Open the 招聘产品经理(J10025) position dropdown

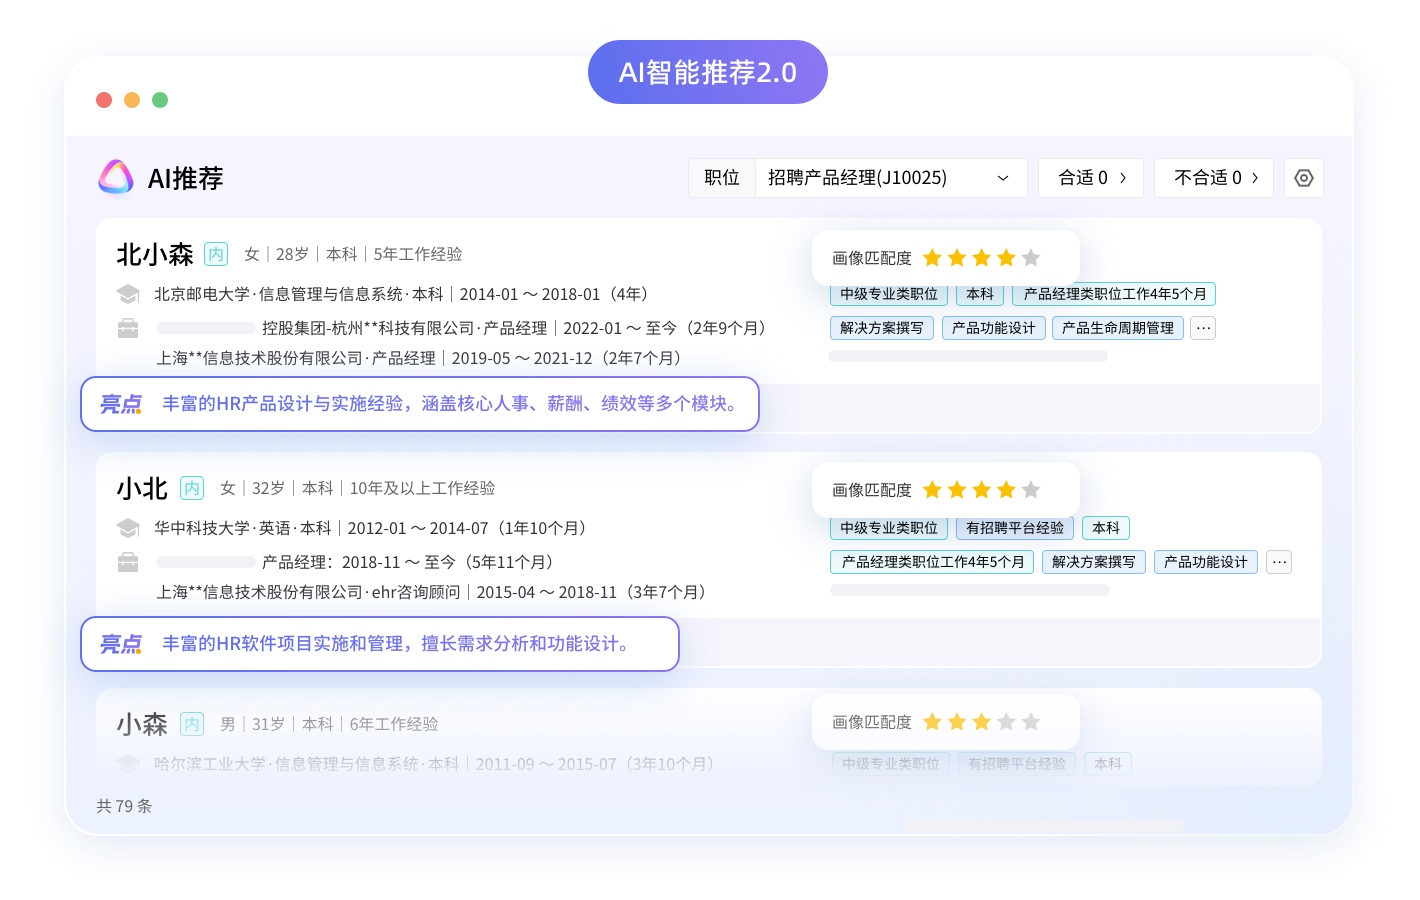[889, 178]
